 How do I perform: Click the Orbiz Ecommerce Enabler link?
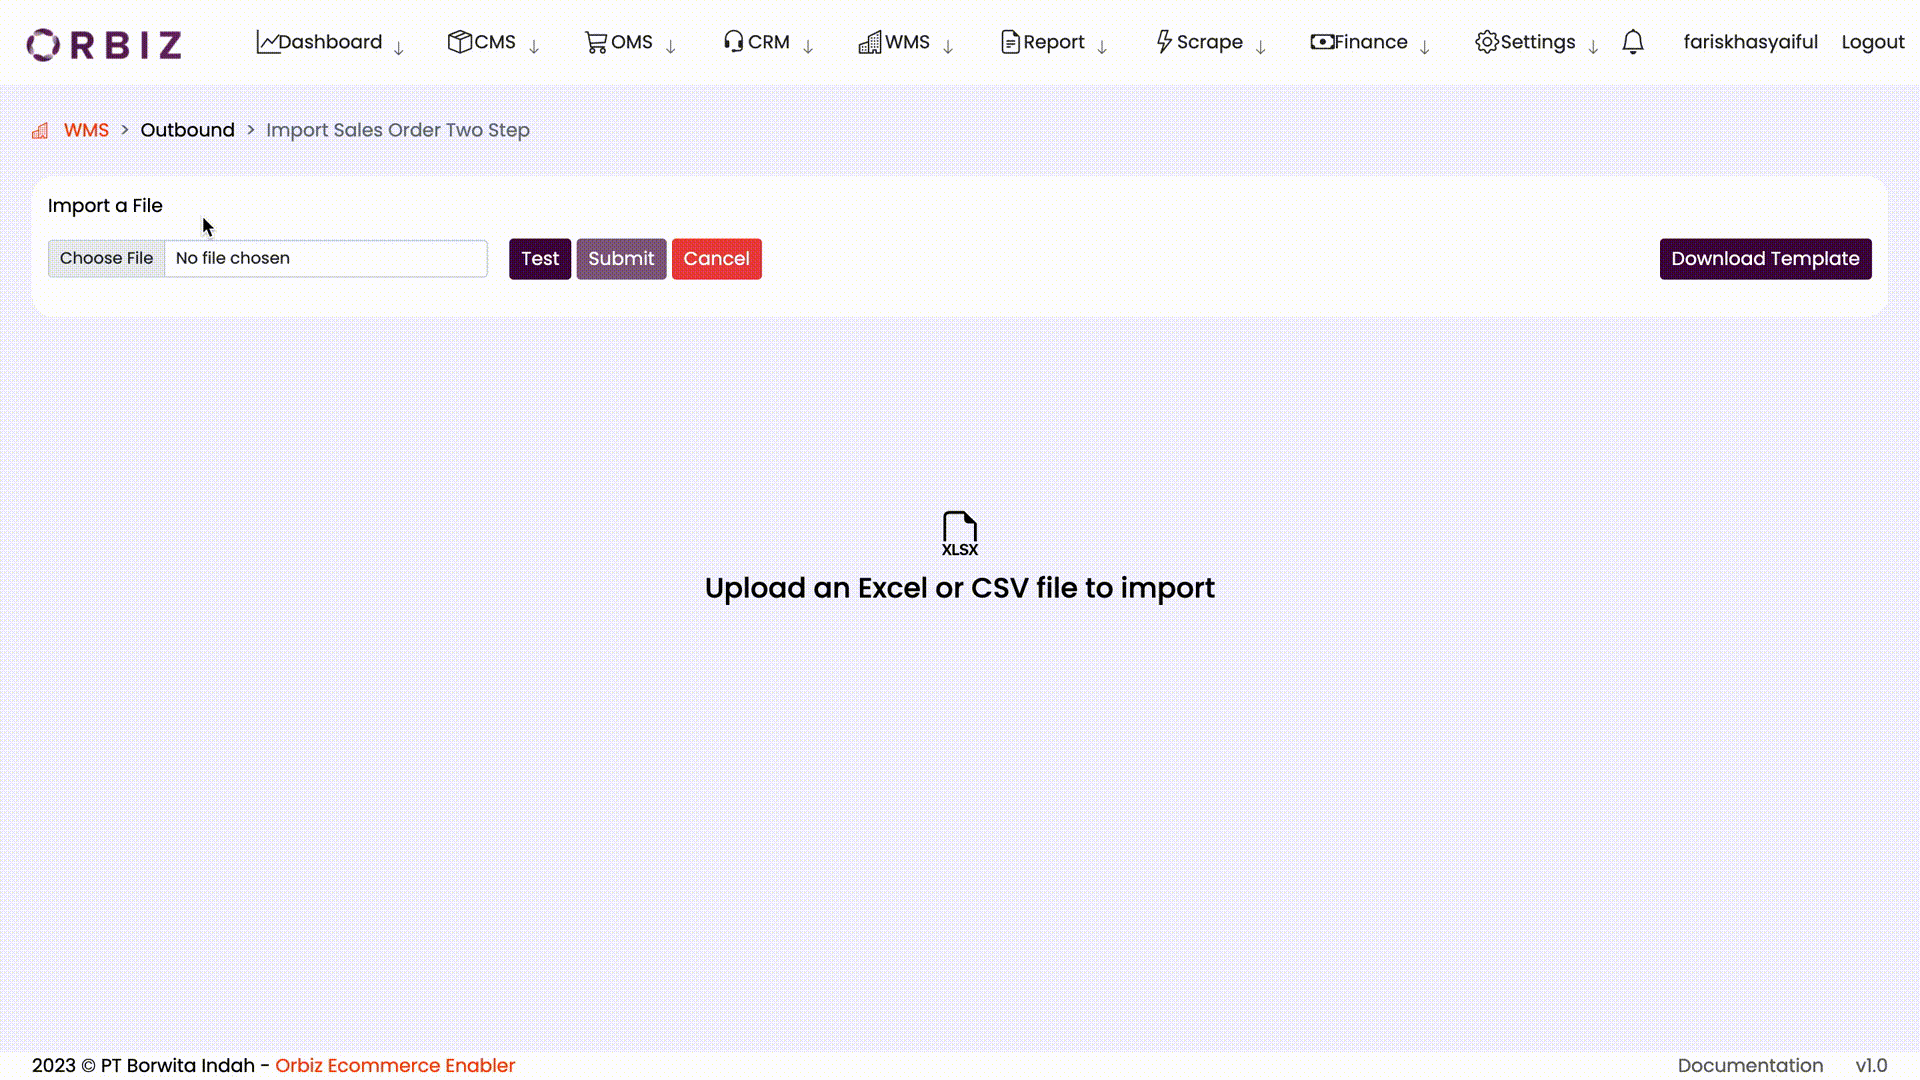pyautogui.click(x=396, y=1065)
